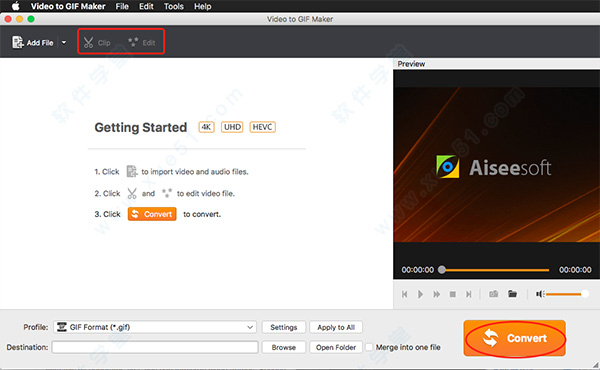Click the 4K badge

click(206, 127)
